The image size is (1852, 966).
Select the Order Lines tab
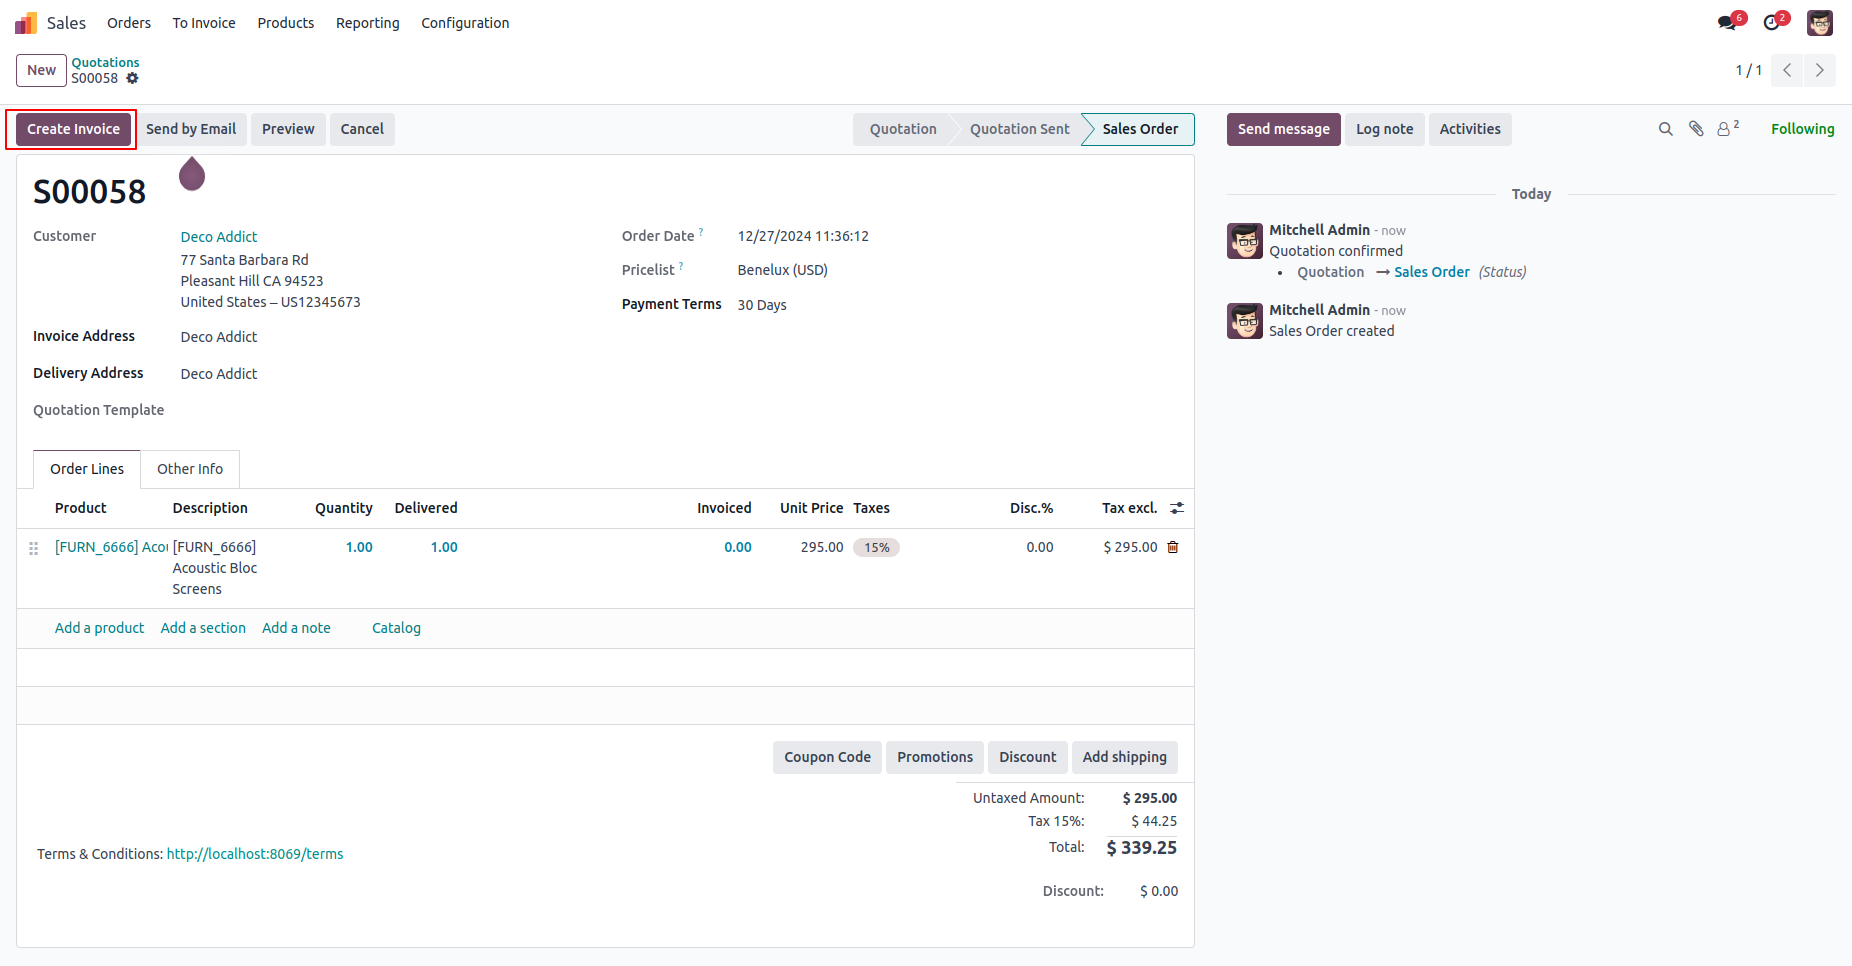tap(87, 469)
